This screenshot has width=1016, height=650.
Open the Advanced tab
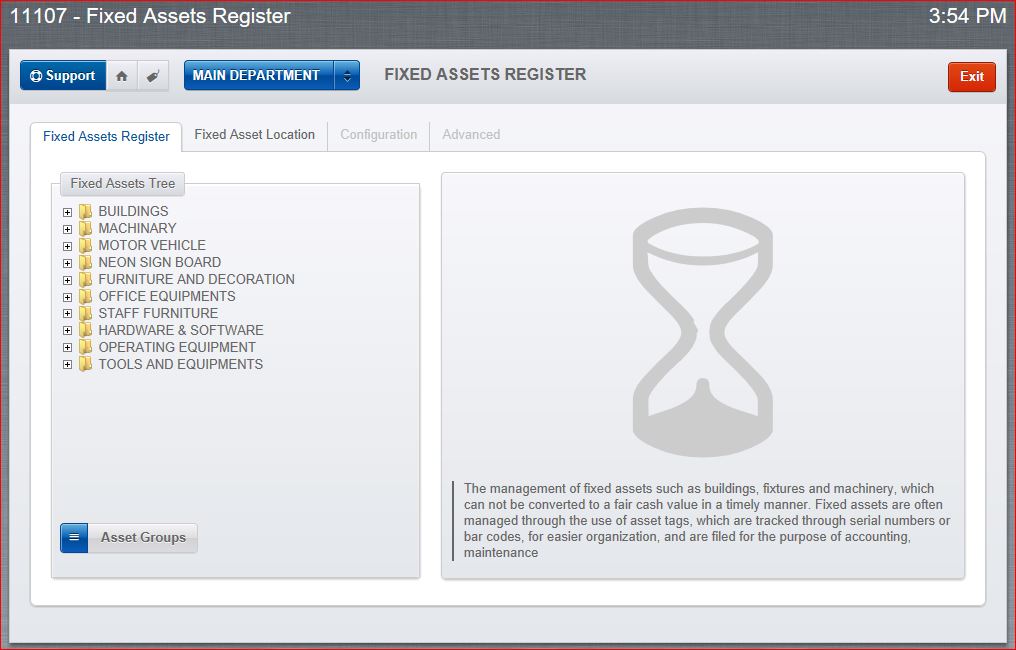click(x=471, y=135)
